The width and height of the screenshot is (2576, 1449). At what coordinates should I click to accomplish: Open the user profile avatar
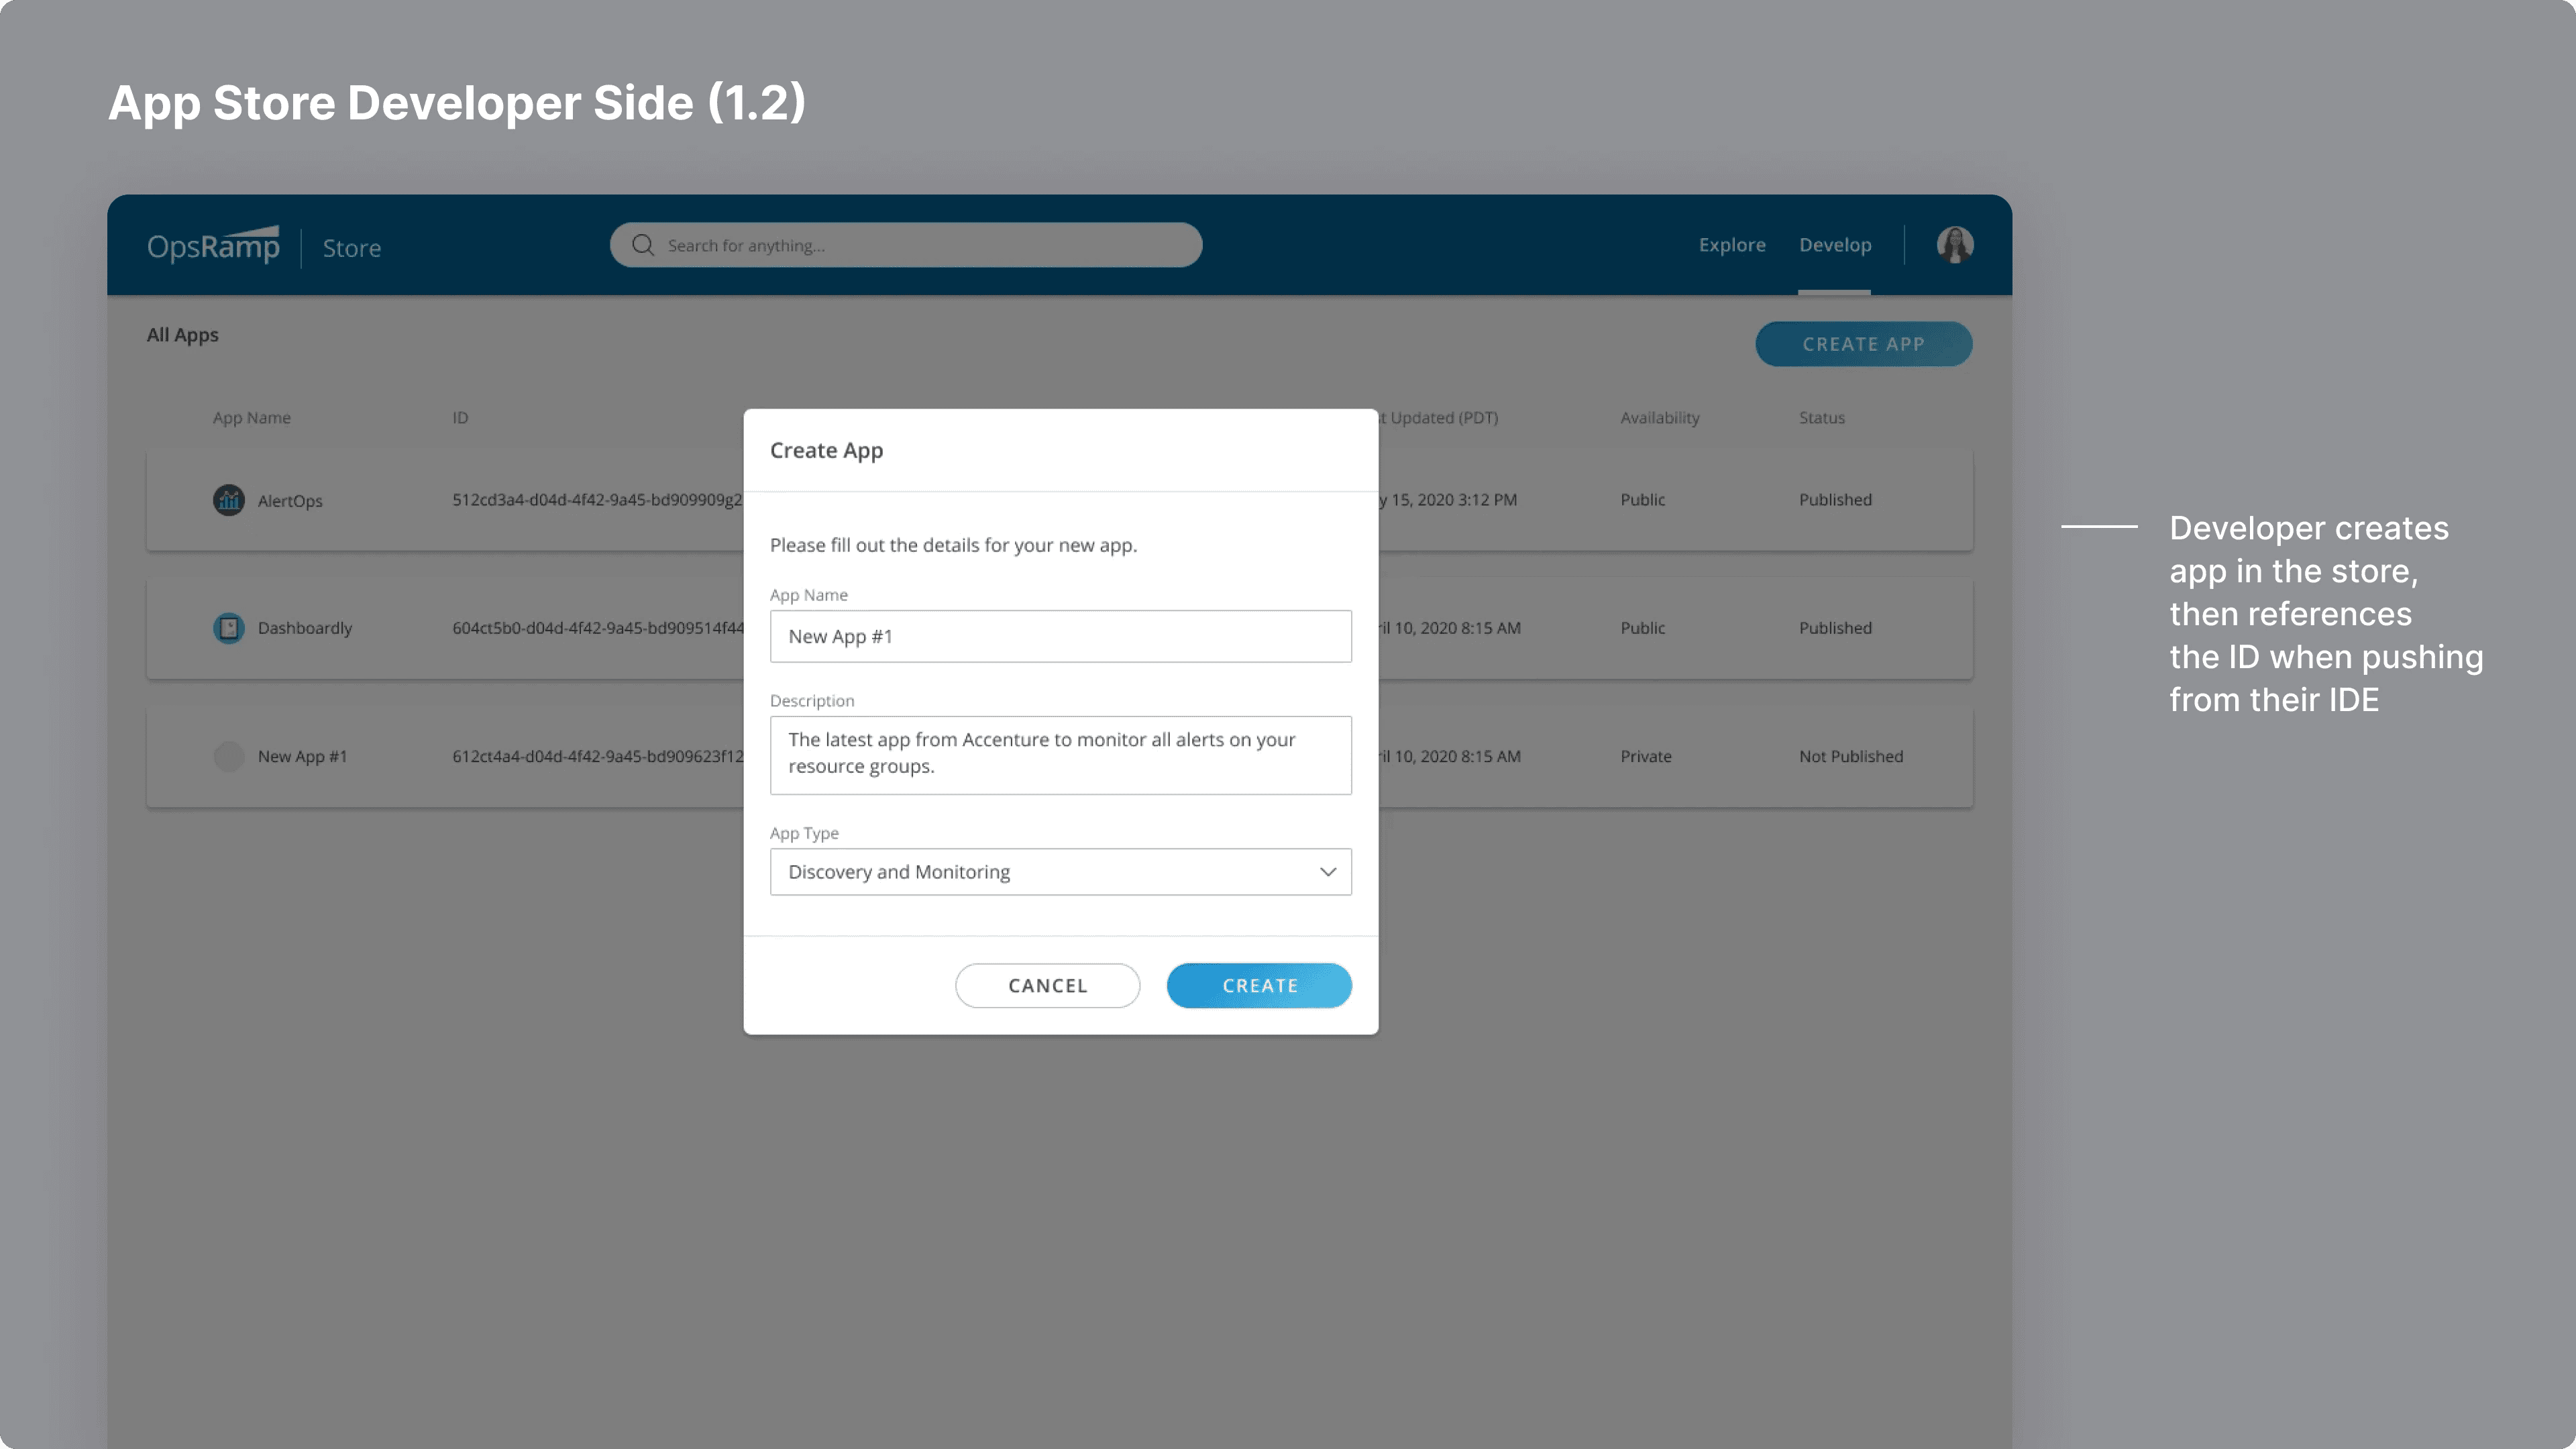(1954, 245)
